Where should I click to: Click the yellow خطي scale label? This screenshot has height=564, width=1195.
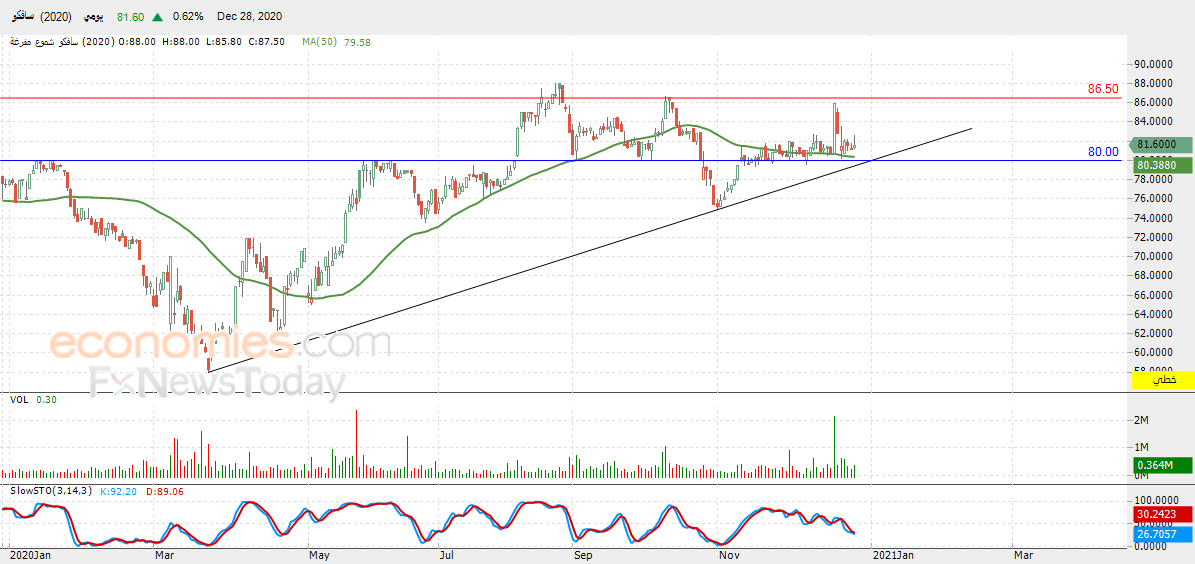click(x=1164, y=379)
